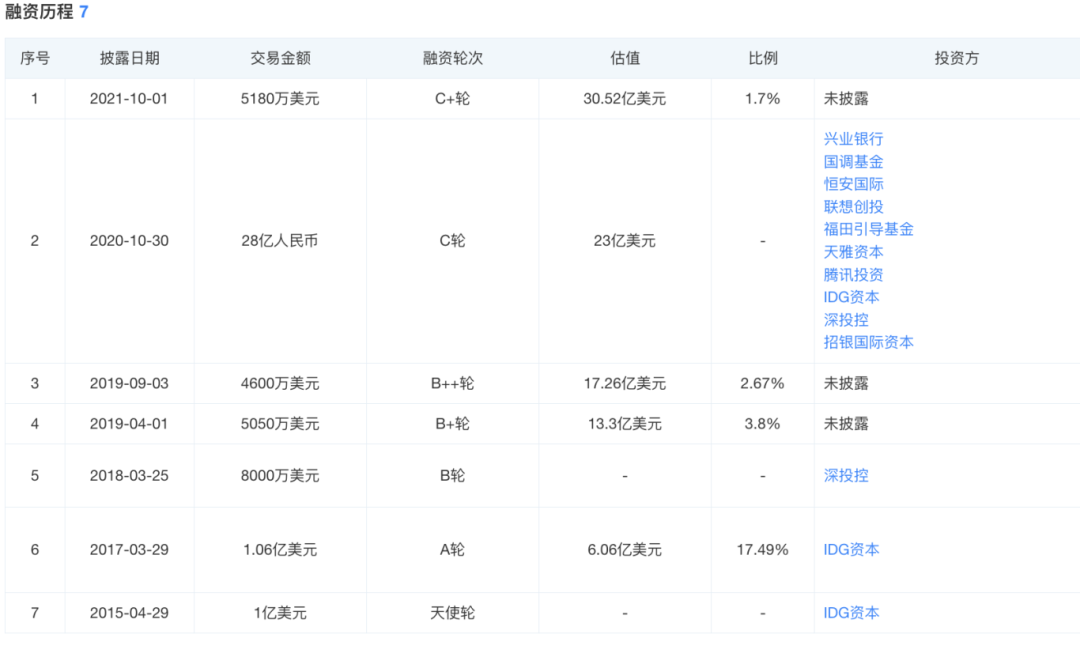Viewport: 1080px width, 657px height.
Task: Select the amount 5050万美元
Action: [280, 424]
